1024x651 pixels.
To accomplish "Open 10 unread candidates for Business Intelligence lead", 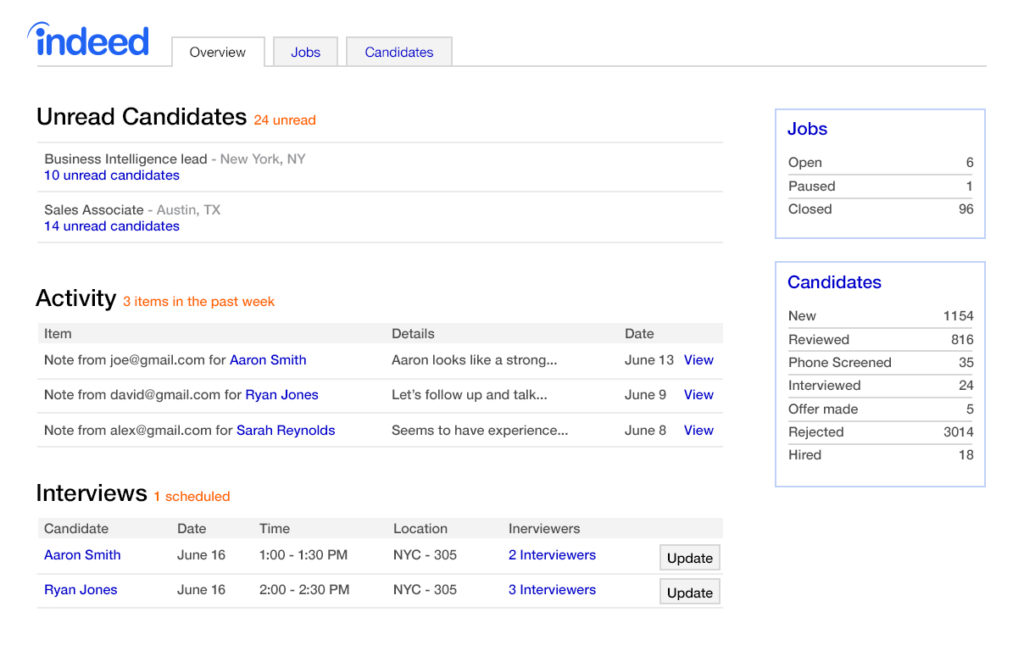I will pyautogui.click(x=111, y=175).
